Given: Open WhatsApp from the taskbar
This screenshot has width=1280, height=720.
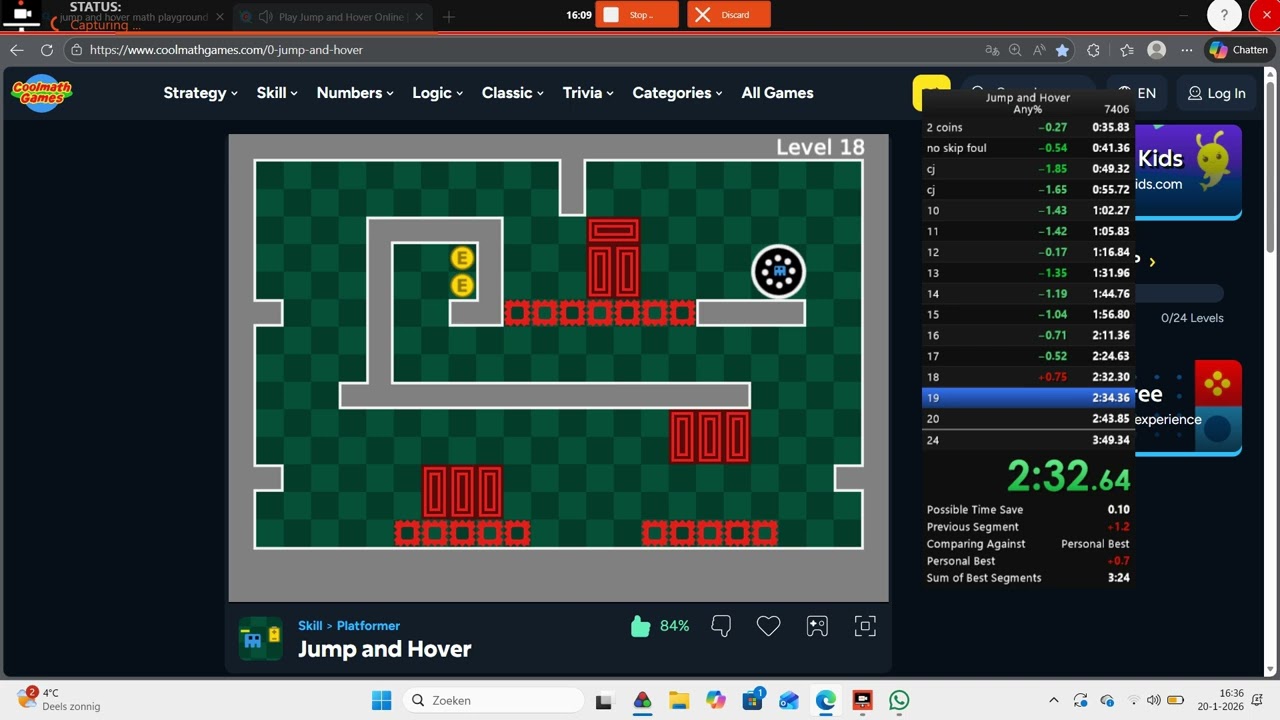Looking at the screenshot, I should click(x=899, y=700).
